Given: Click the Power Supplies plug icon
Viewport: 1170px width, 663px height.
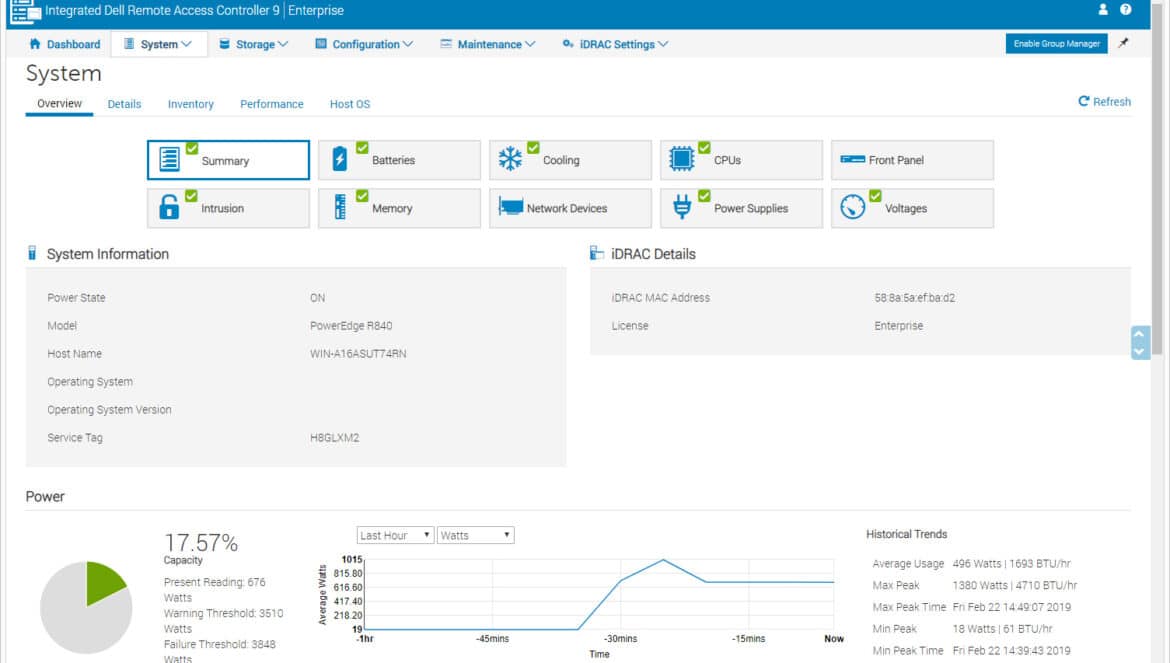Looking at the screenshot, I should point(681,207).
